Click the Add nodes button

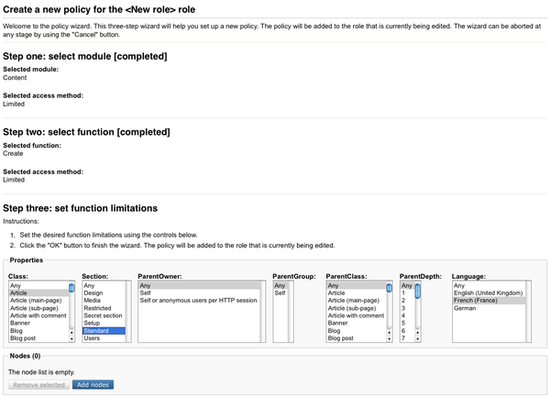coord(93,385)
